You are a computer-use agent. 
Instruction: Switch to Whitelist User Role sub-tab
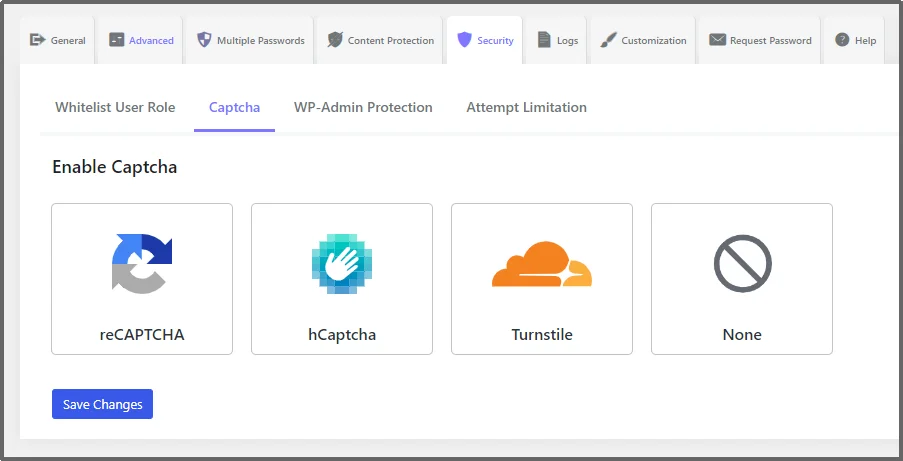115,107
